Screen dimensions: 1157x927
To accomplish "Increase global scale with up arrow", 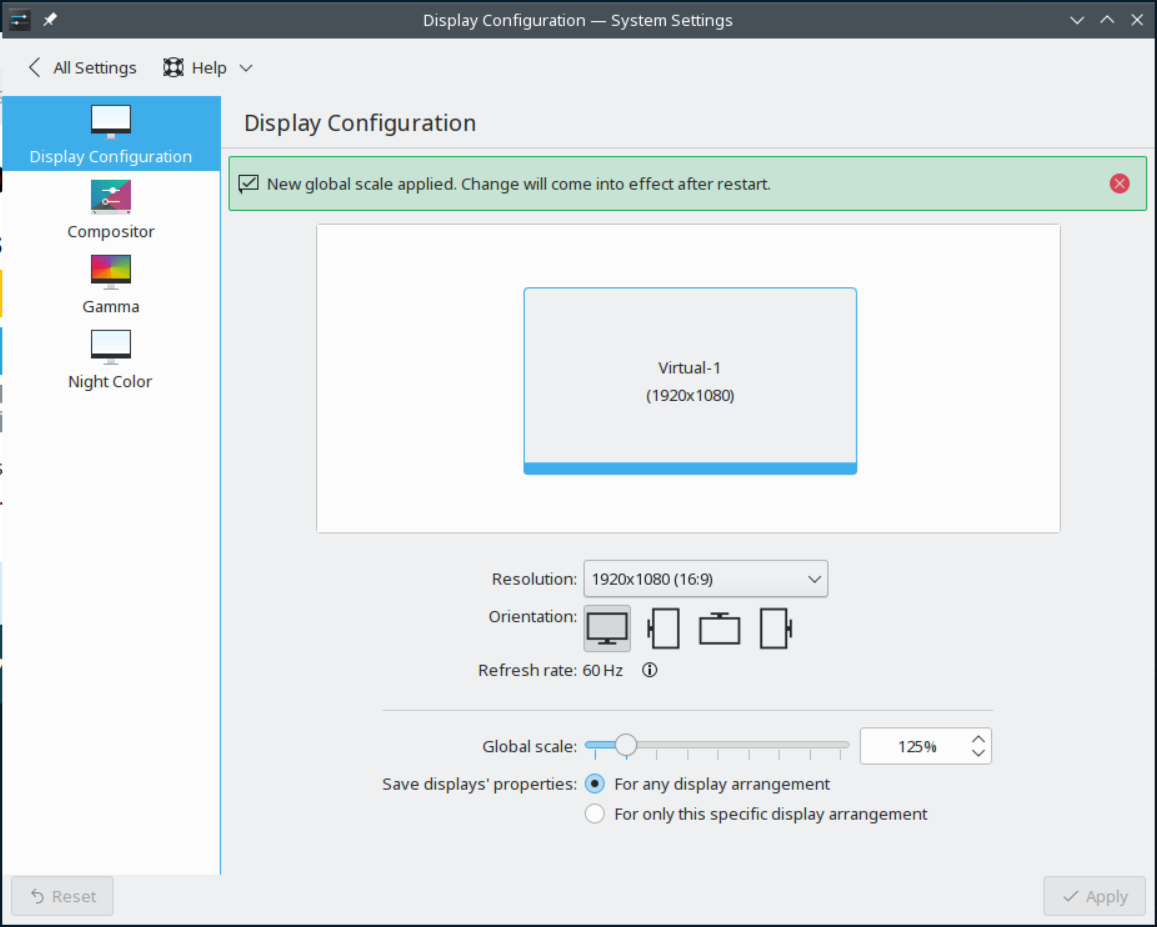I will coord(978,739).
